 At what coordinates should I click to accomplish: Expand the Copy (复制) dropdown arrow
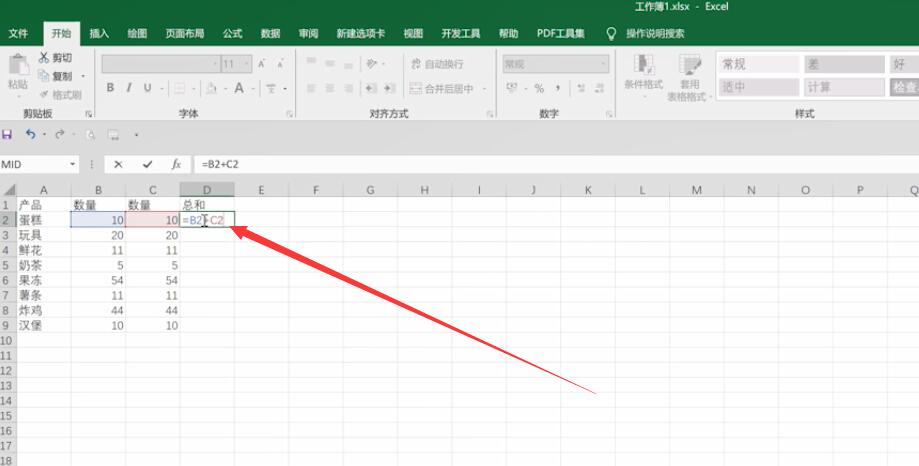tap(83, 76)
